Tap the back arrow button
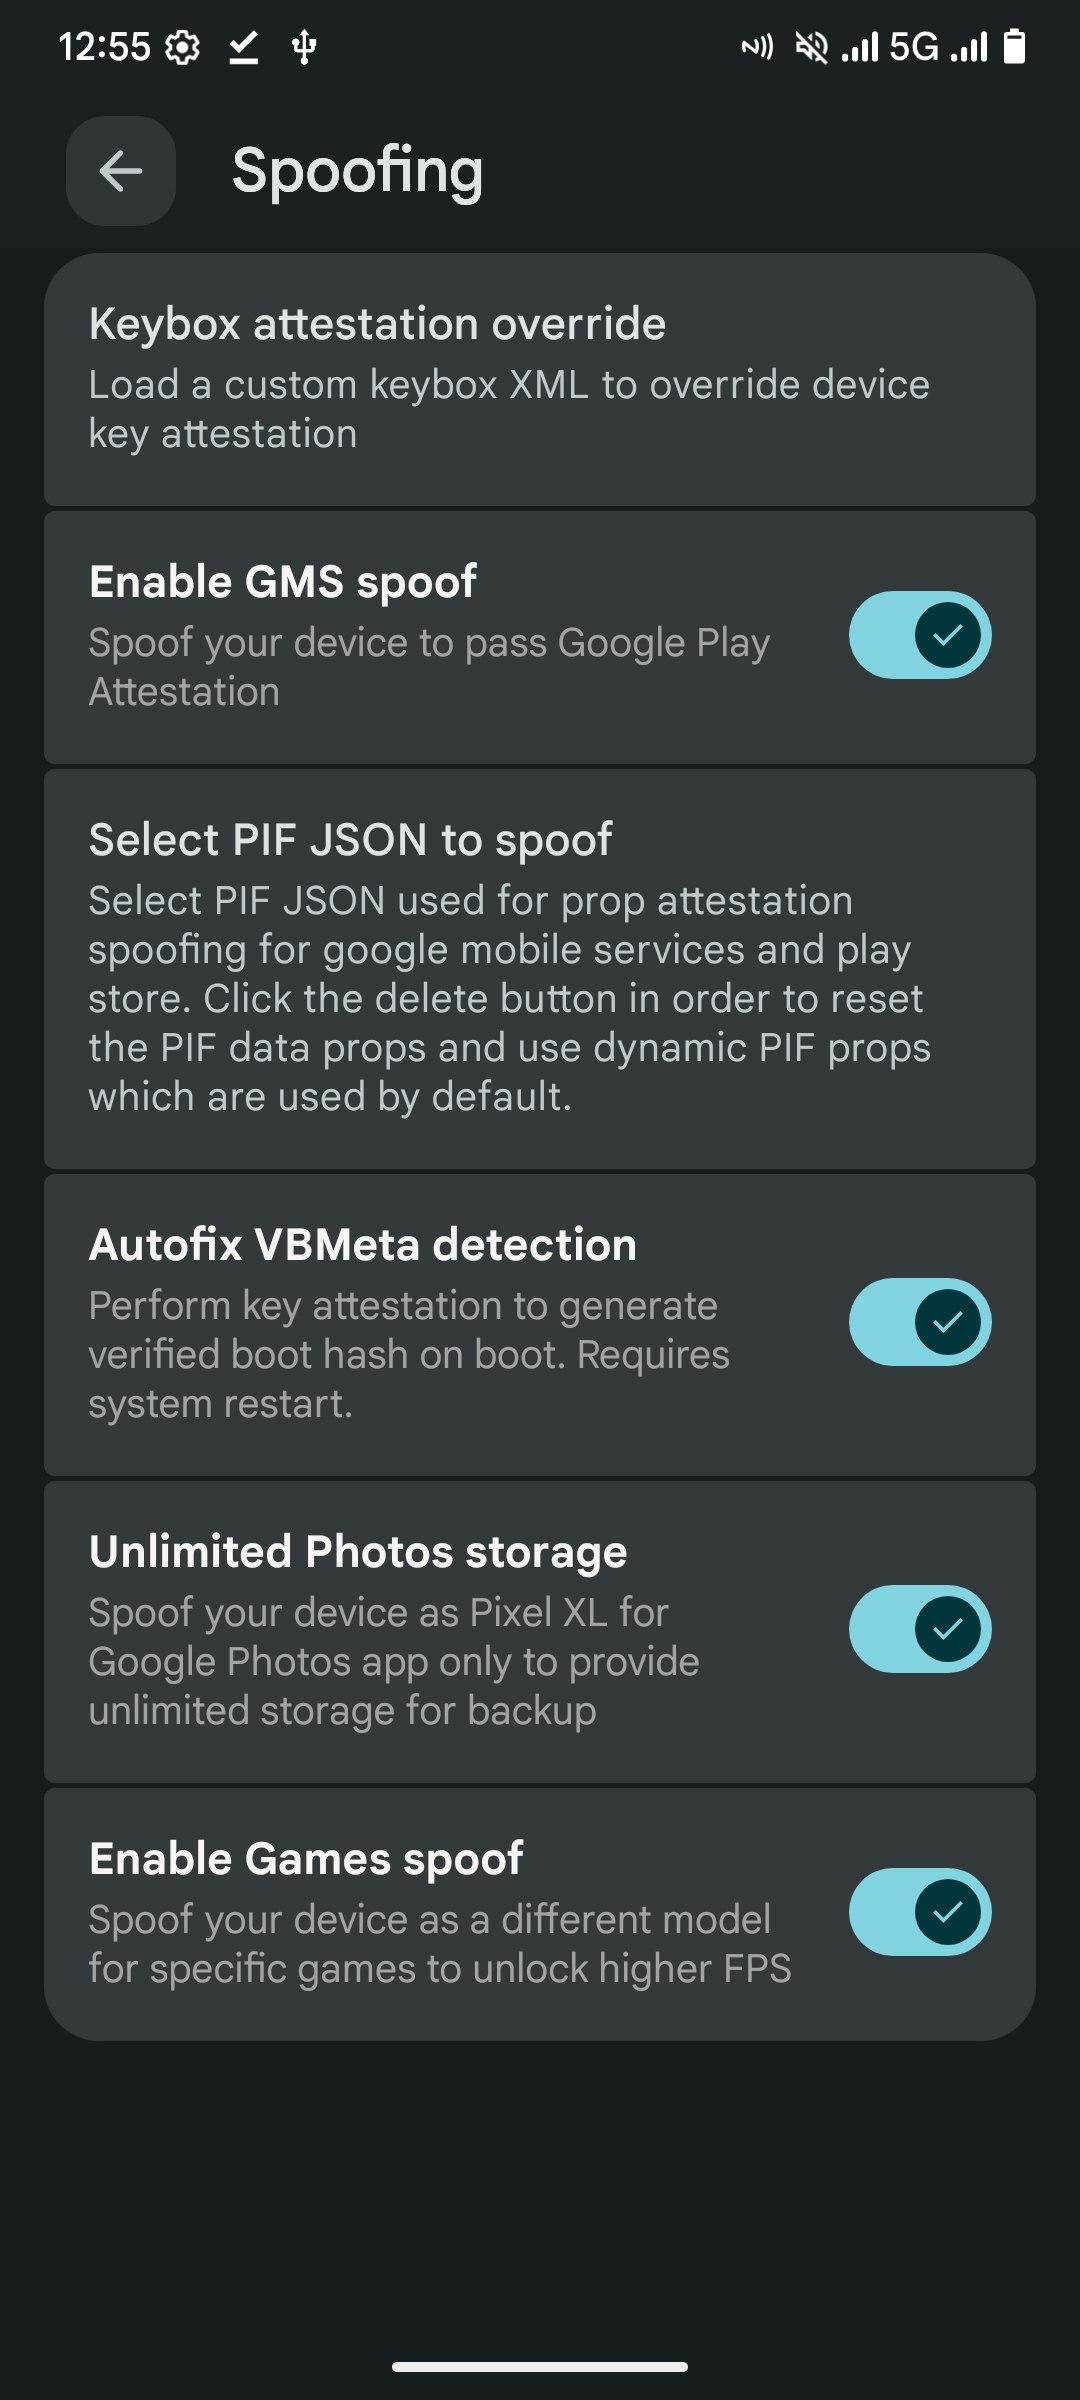The height and width of the screenshot is (2400, 1080). (121, 171)
